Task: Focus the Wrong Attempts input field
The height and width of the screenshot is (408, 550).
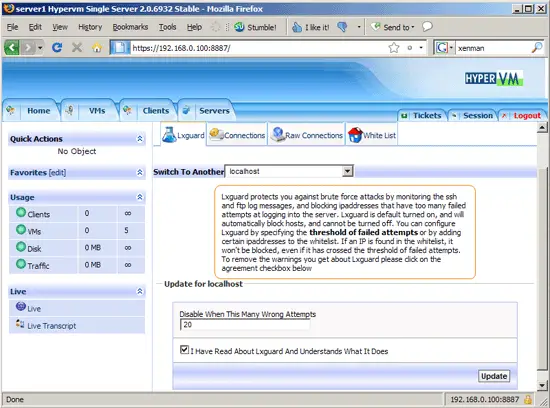Action: click(x=245, y=325)
